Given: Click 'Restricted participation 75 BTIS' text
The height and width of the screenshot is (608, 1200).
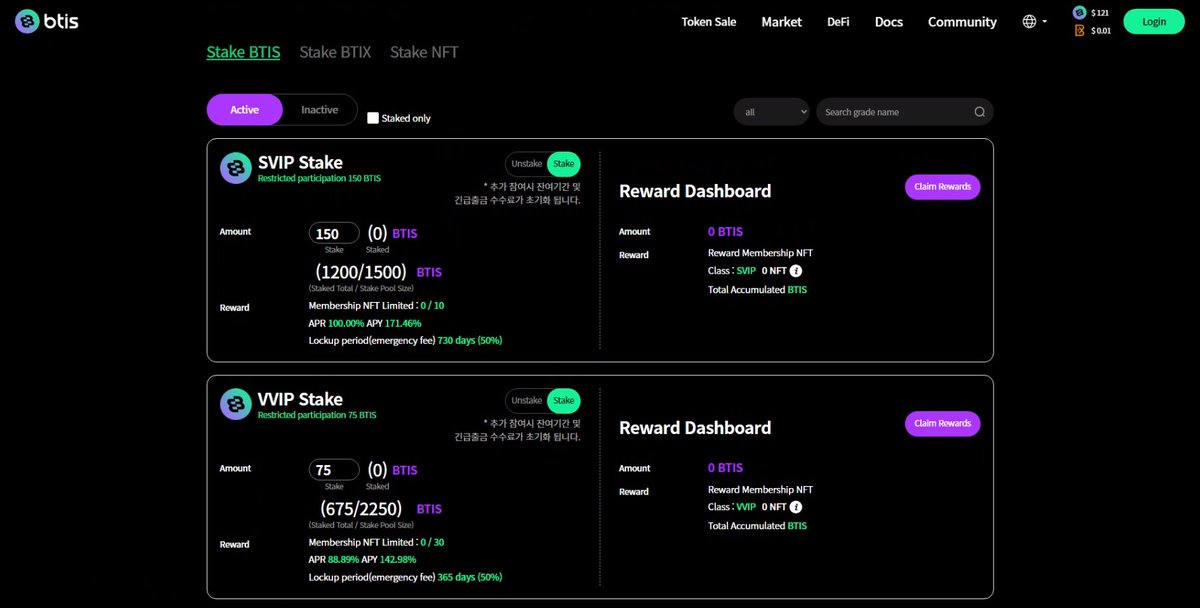Looking at the screenshot, I should pyautogui.click(x=317, y=414).
